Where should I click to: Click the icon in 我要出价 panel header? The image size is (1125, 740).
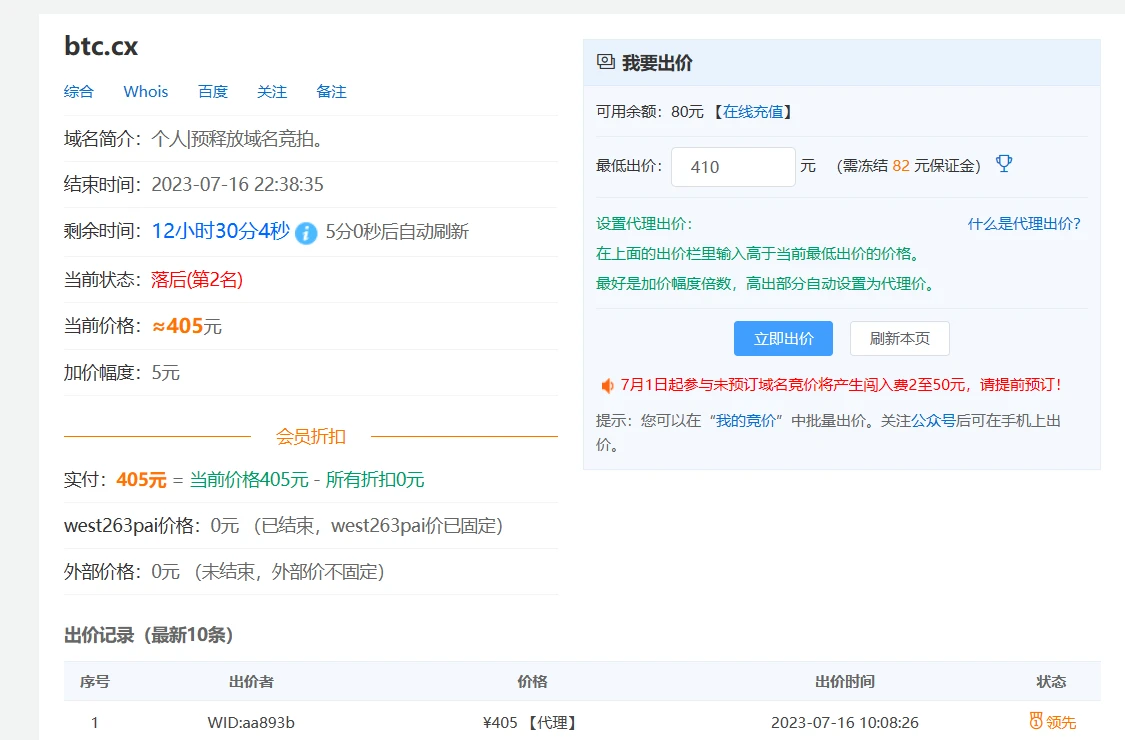(605, 62)
